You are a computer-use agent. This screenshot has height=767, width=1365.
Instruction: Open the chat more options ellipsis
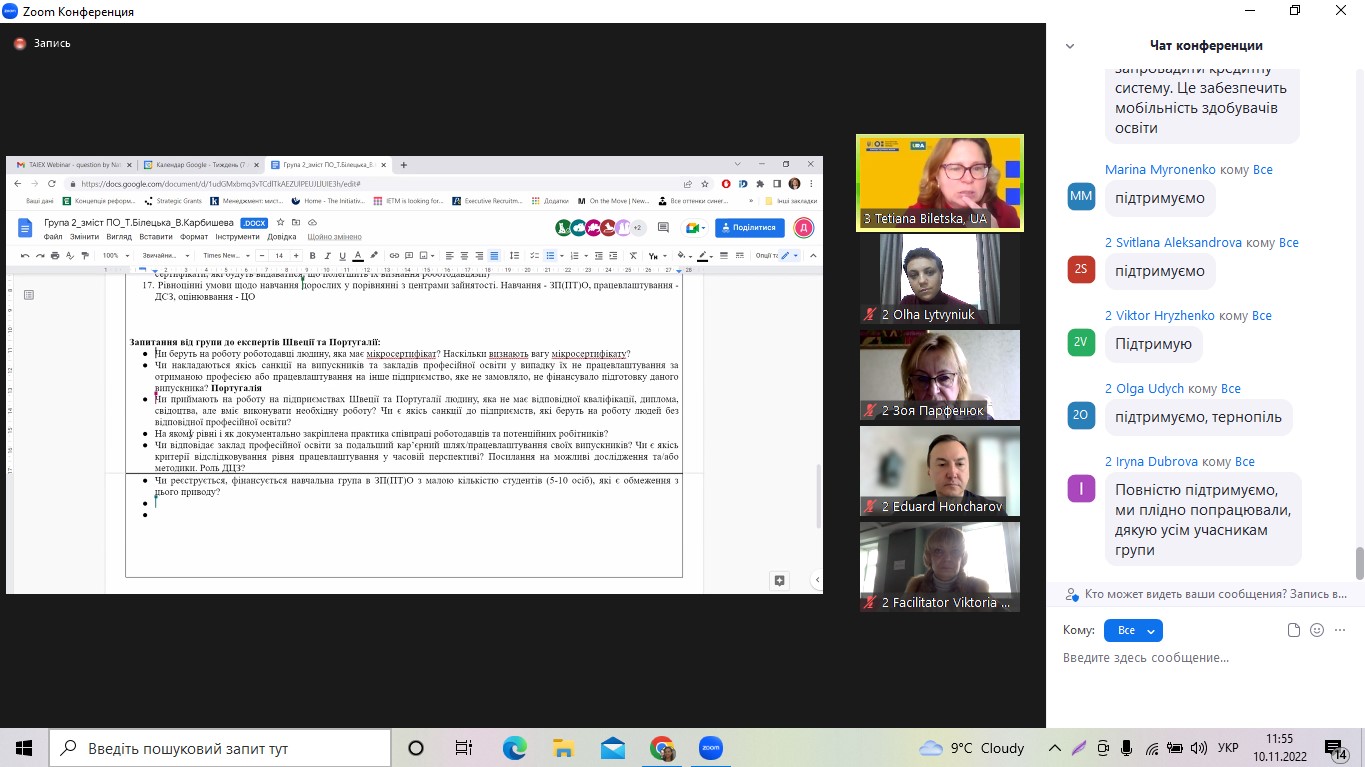(x=1340, y=630)
